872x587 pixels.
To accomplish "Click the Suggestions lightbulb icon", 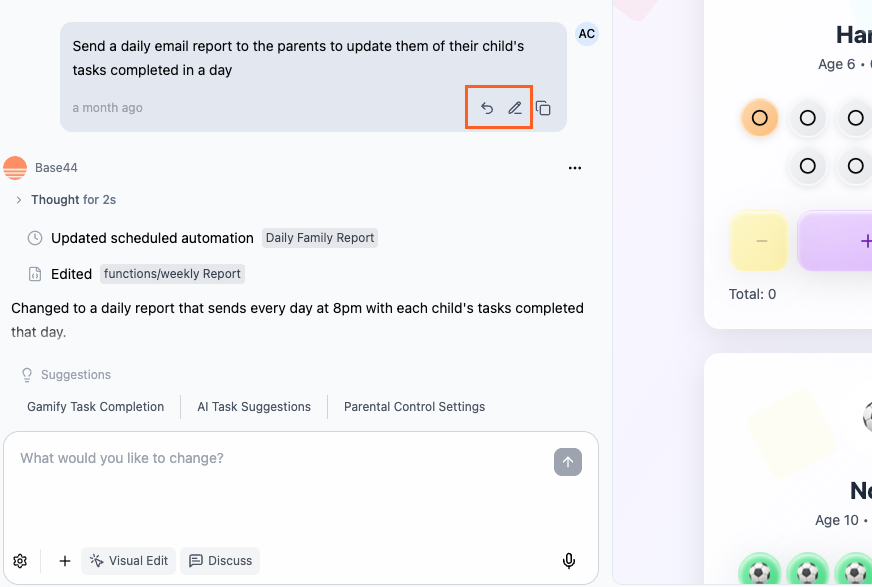I will pos(26,374).
